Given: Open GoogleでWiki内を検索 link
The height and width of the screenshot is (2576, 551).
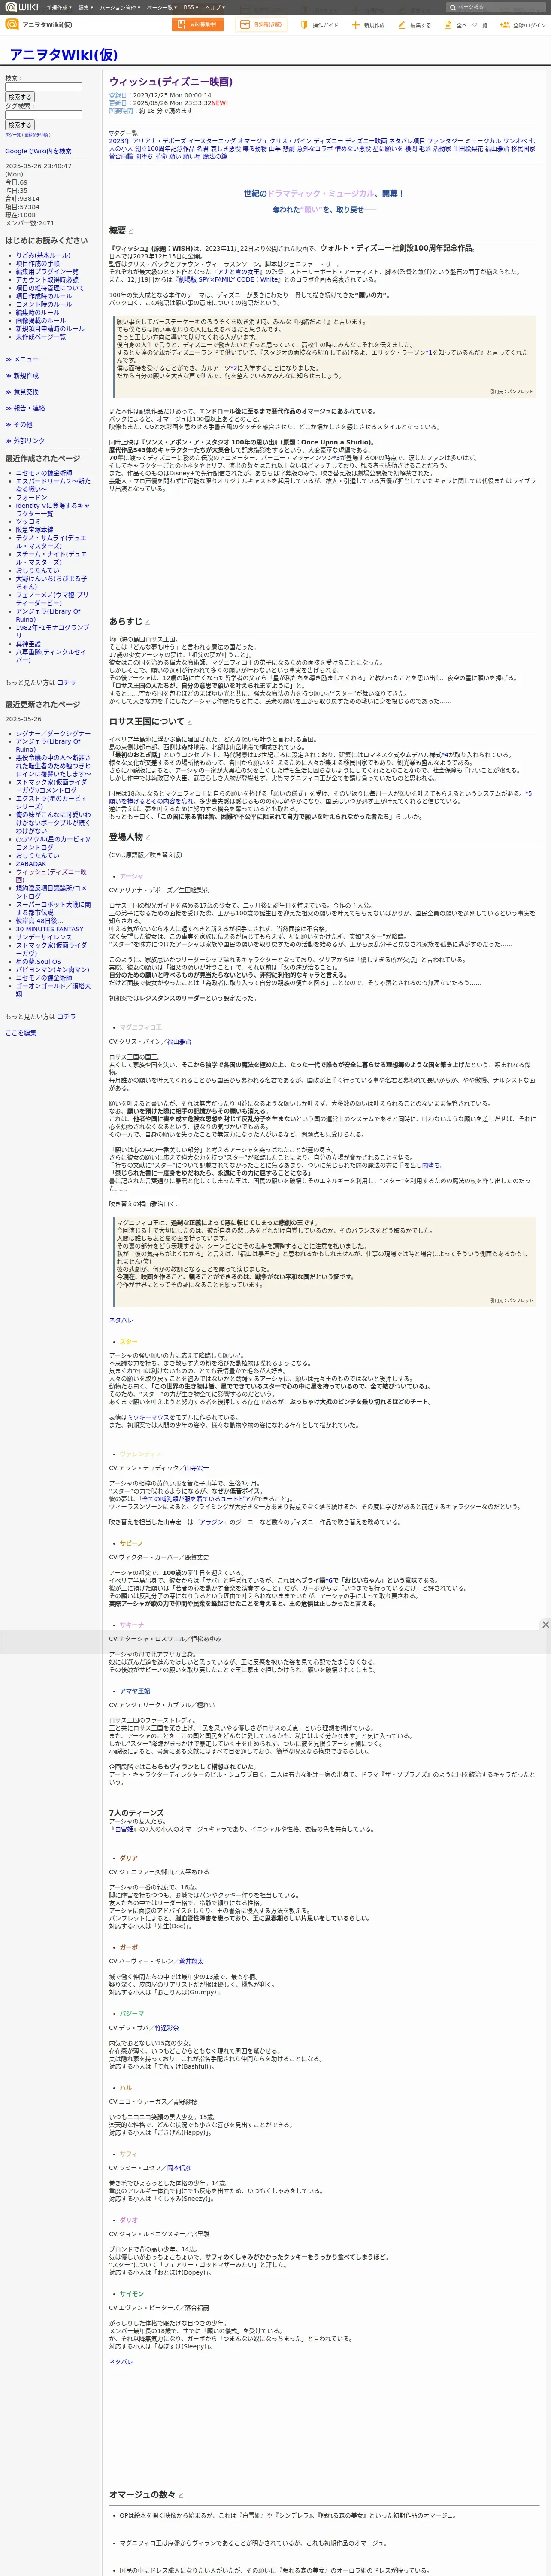Looking at the screenshot, I should tap(38, 151).
